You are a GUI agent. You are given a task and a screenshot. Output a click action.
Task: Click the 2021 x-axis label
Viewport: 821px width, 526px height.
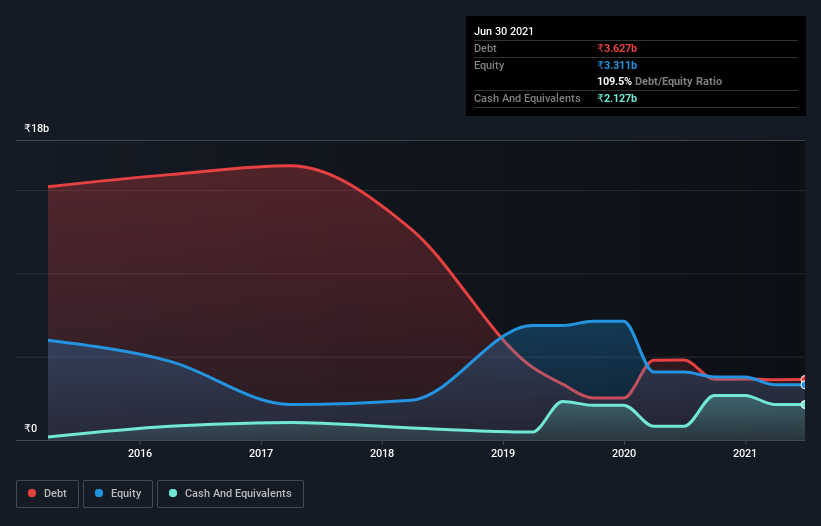tap(745, 453)
